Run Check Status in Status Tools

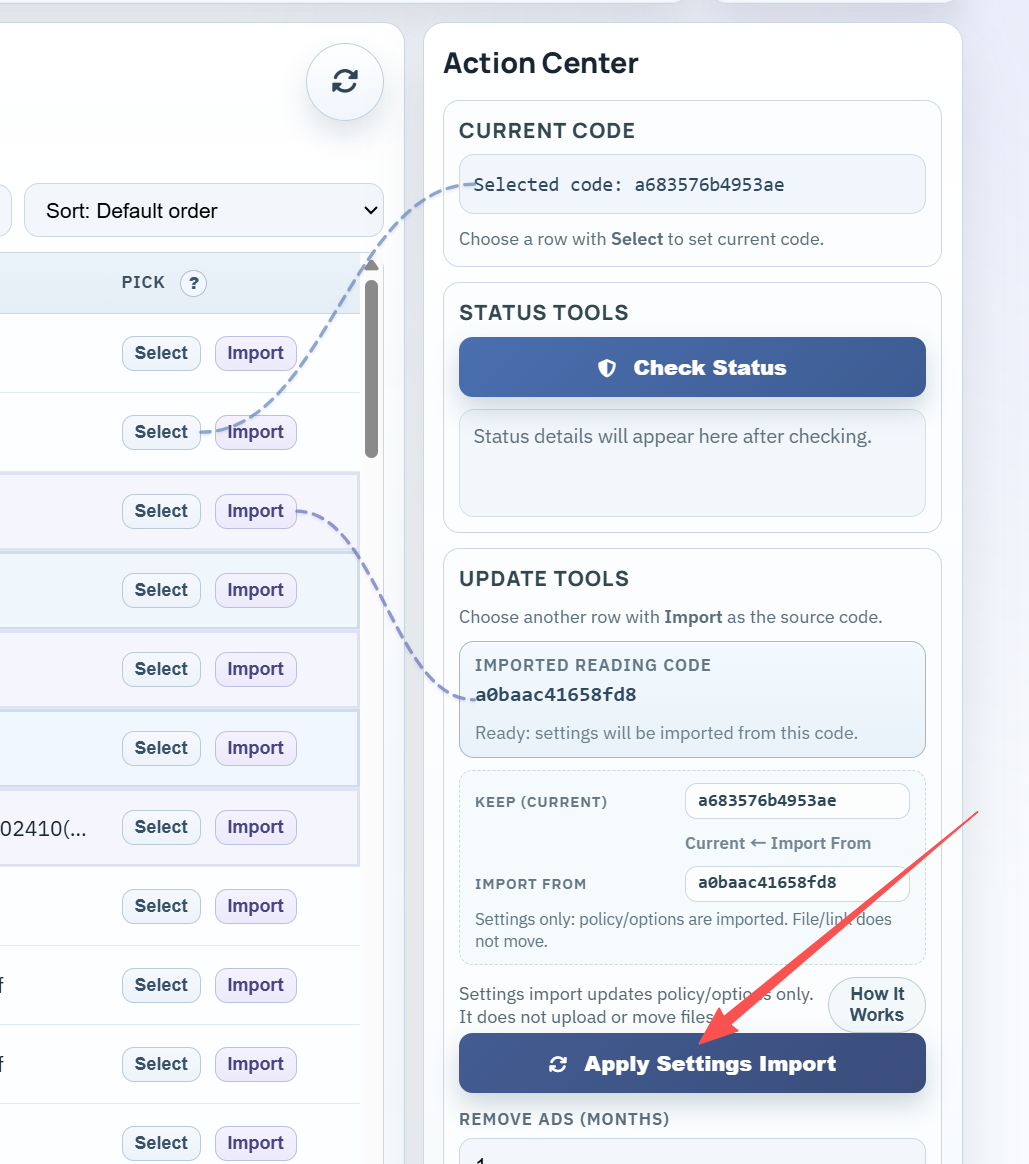coord(692,367)
